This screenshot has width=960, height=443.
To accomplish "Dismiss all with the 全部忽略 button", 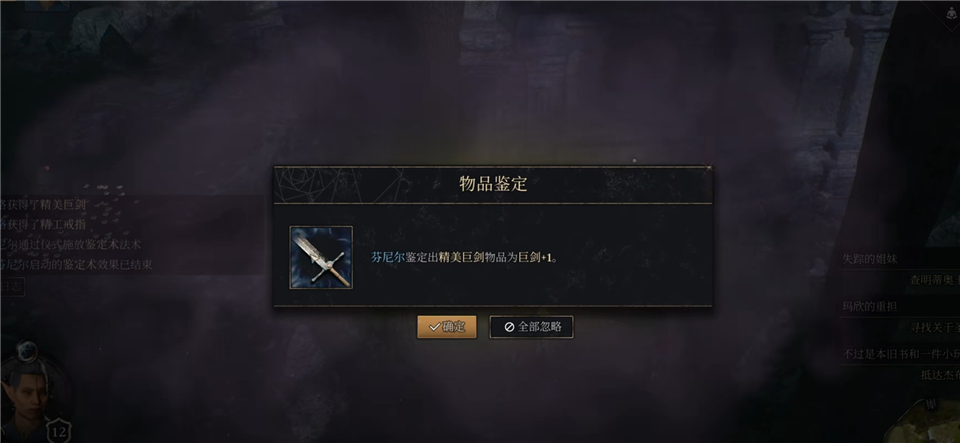I will coord(531,327).
